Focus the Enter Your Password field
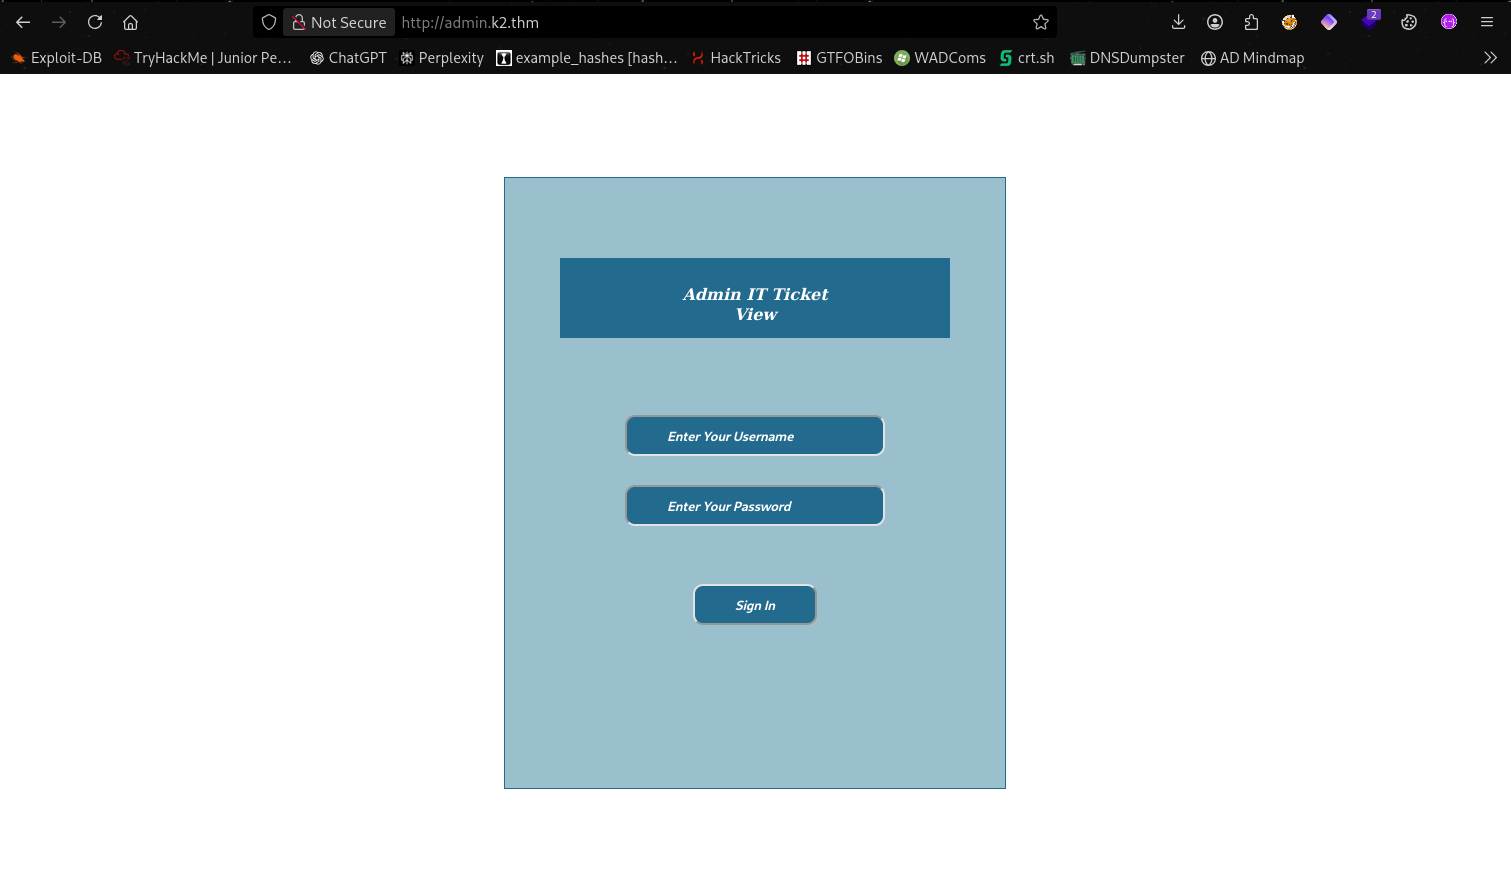Viewport: 1511px width, 874px height. coord(755,506)
